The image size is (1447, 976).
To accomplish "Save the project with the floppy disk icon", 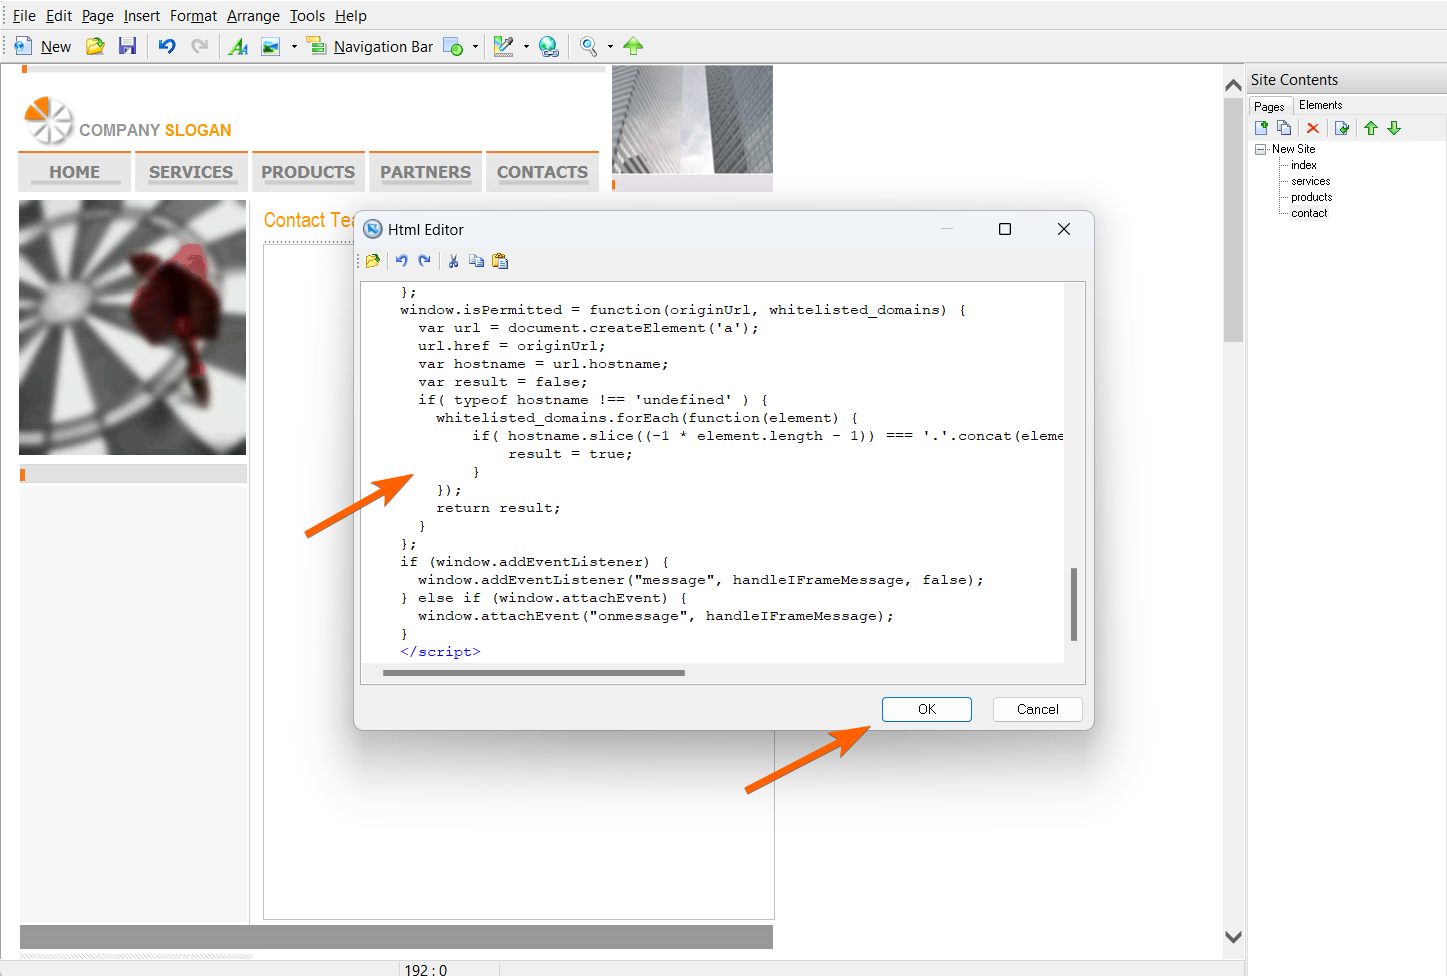I will coord(127,46).
